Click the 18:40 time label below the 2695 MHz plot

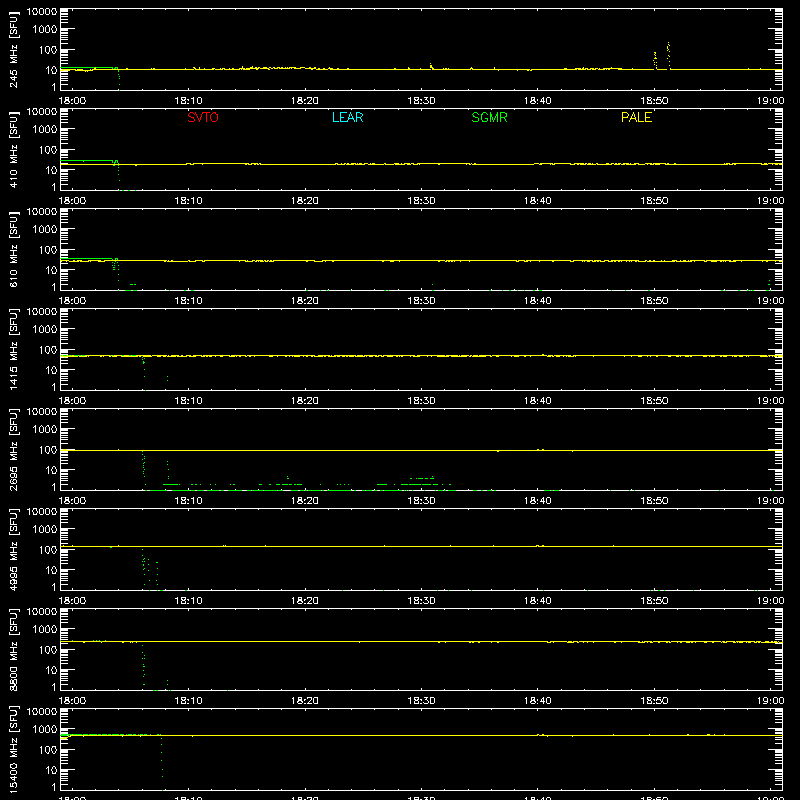[x=538, y=501]
